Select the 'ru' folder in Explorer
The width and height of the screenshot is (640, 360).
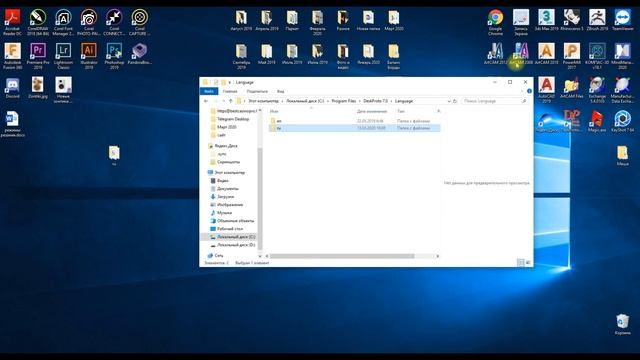tap(354, 128)
